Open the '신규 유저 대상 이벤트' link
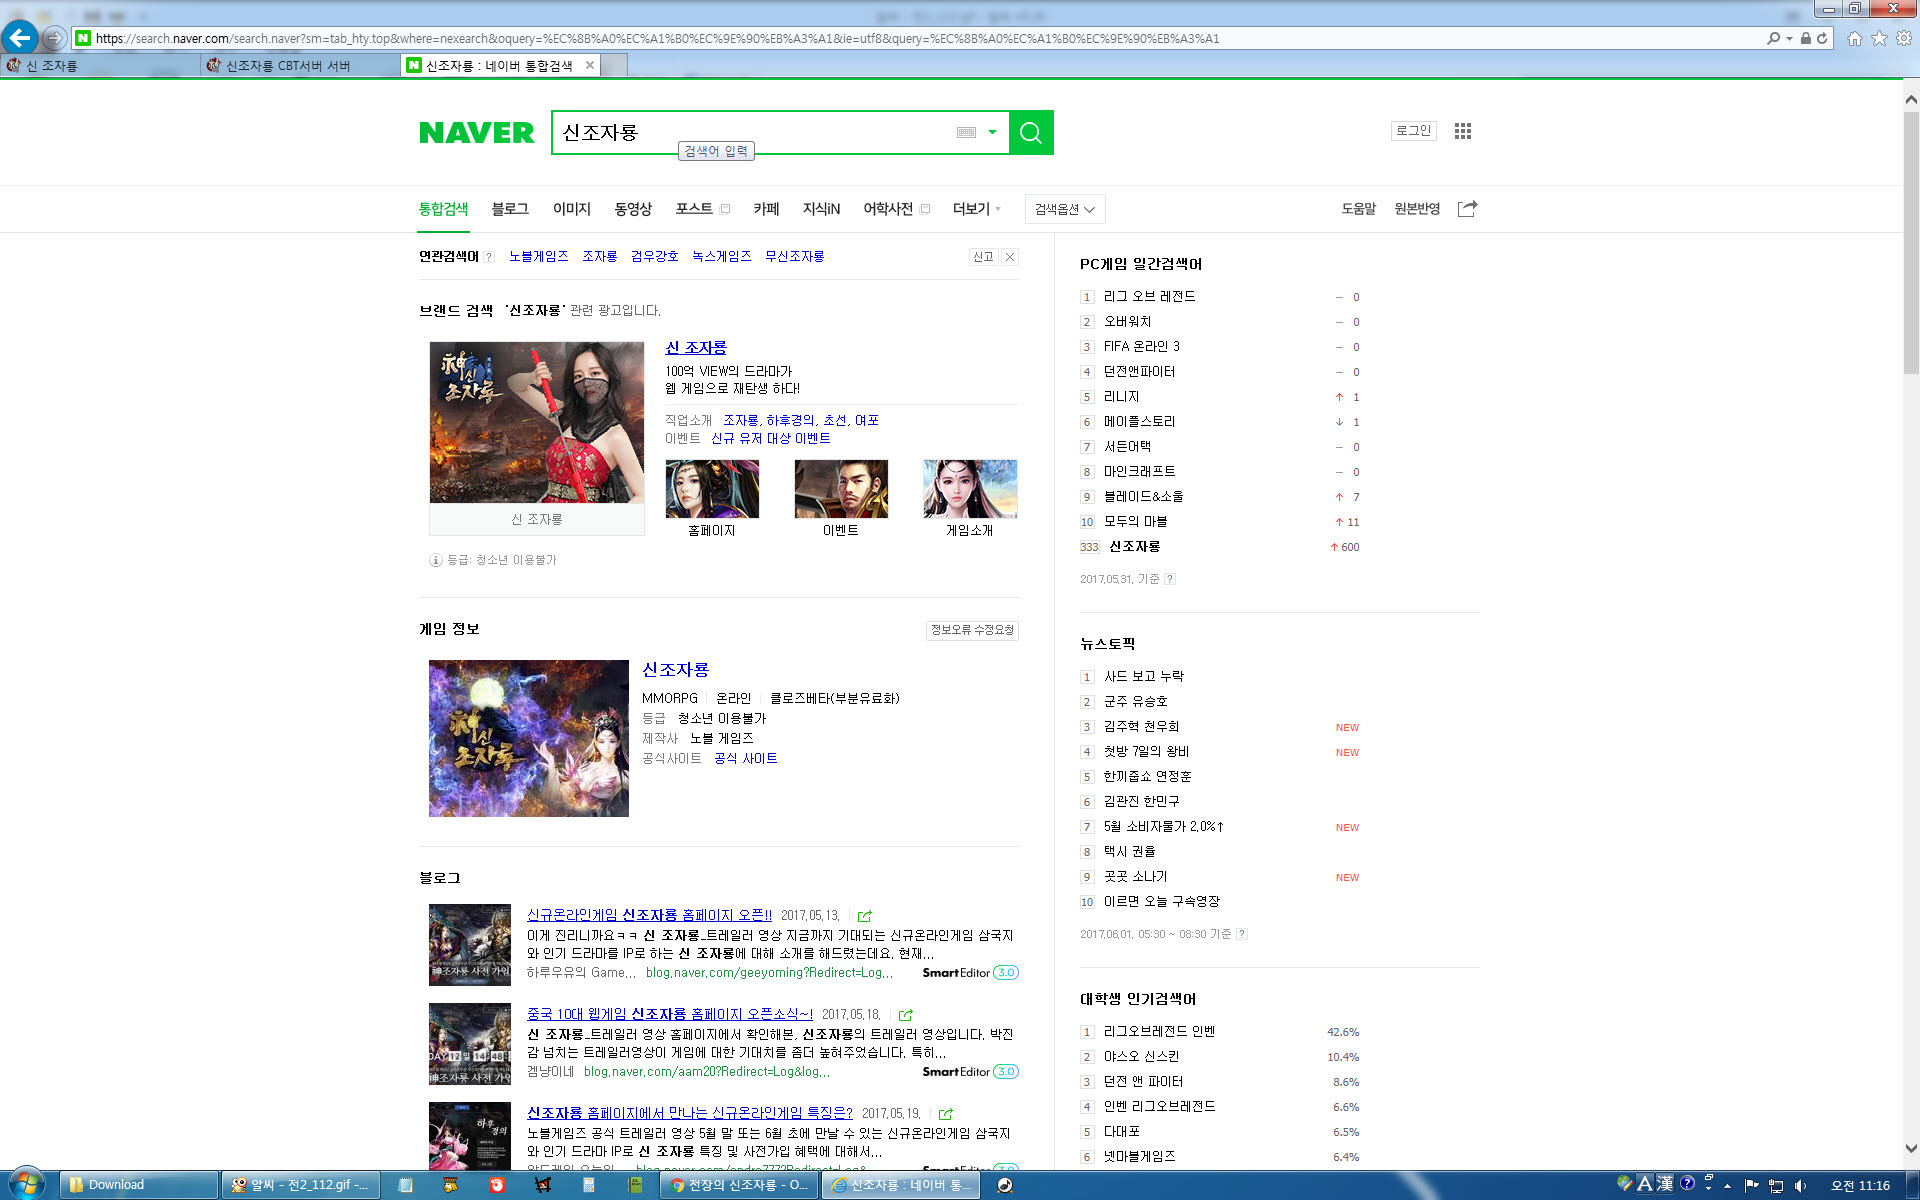The image size is (1920, 1200). (x=770, y=438)
